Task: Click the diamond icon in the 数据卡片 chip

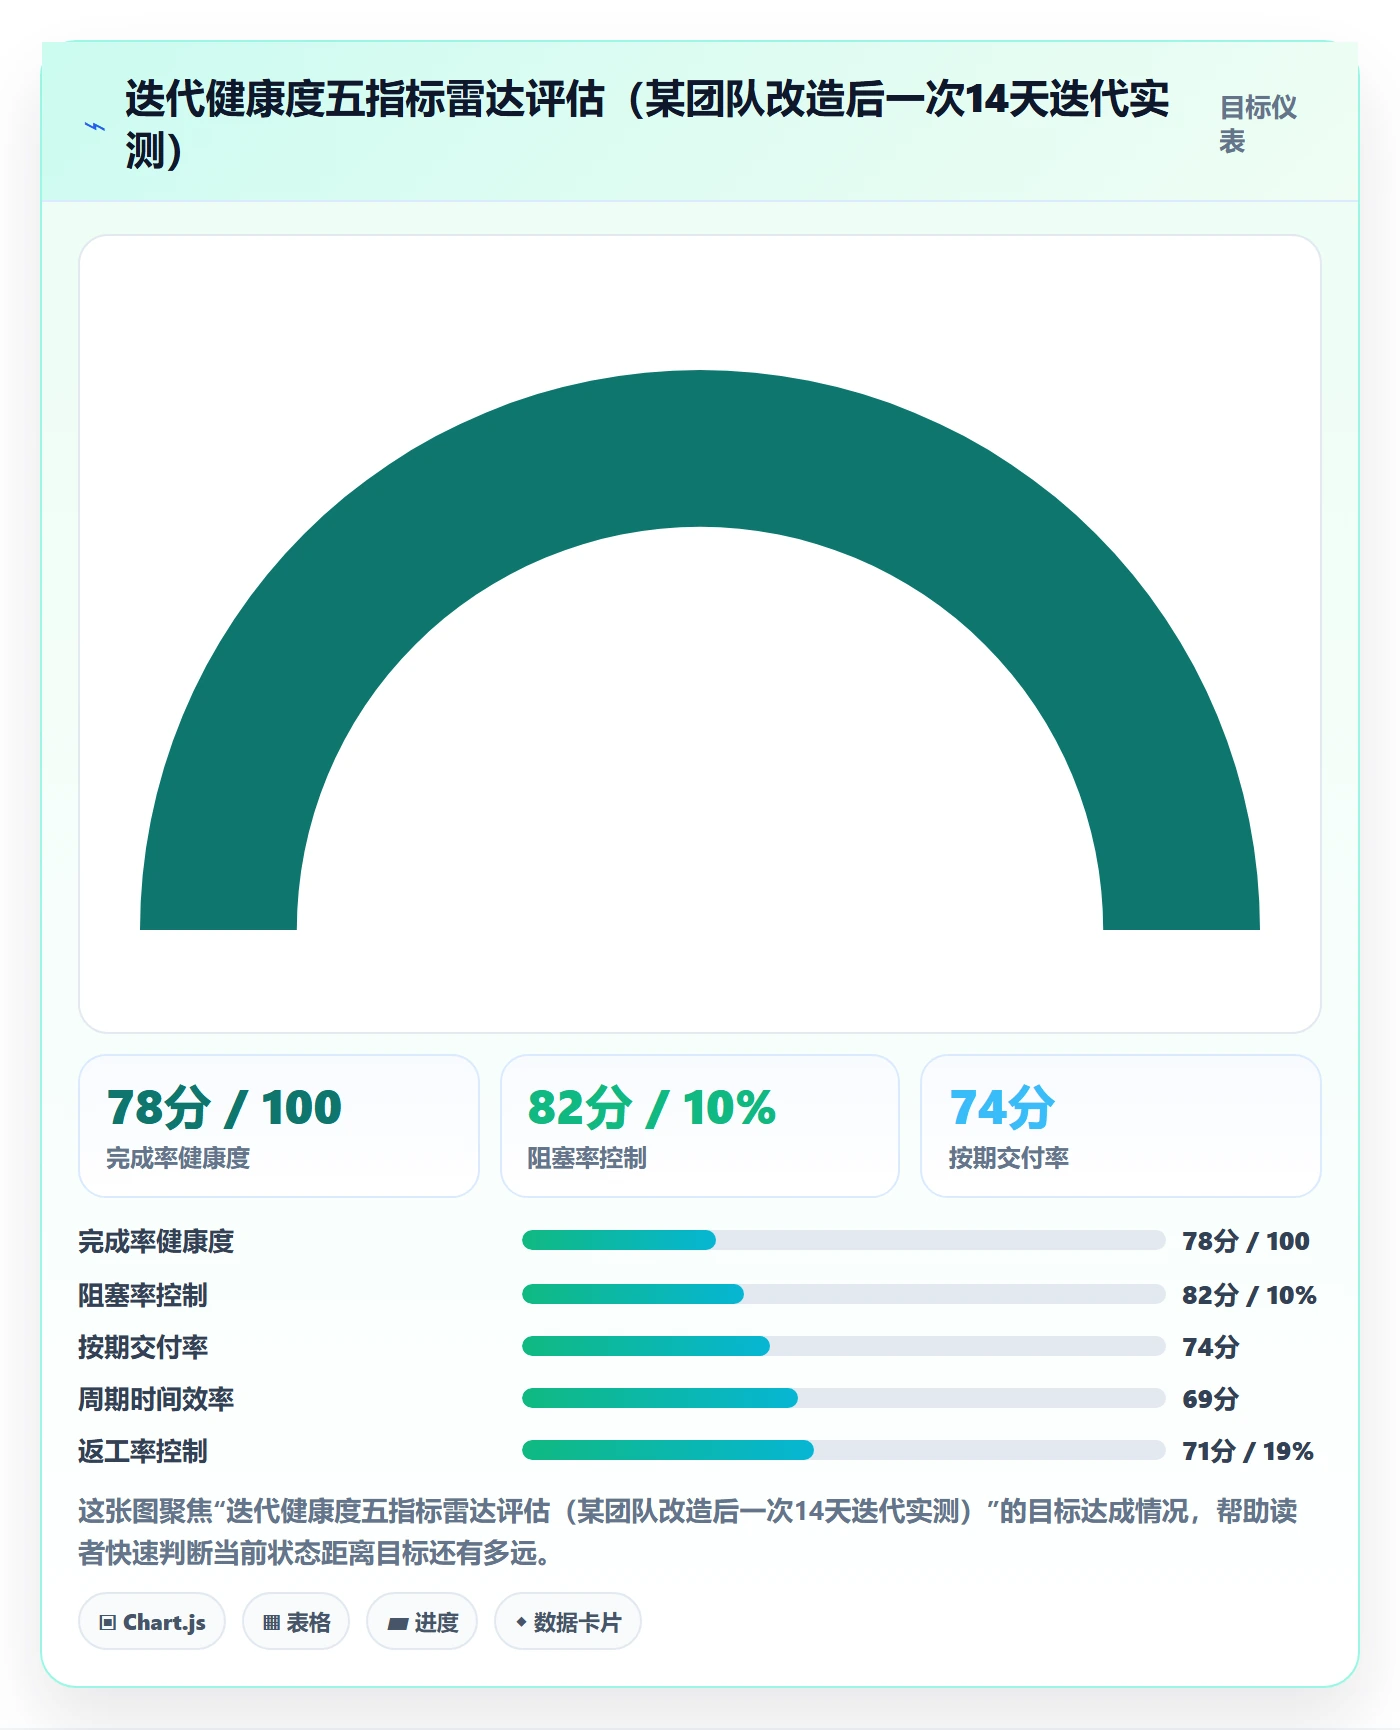Action: (x=521, y=1621)
